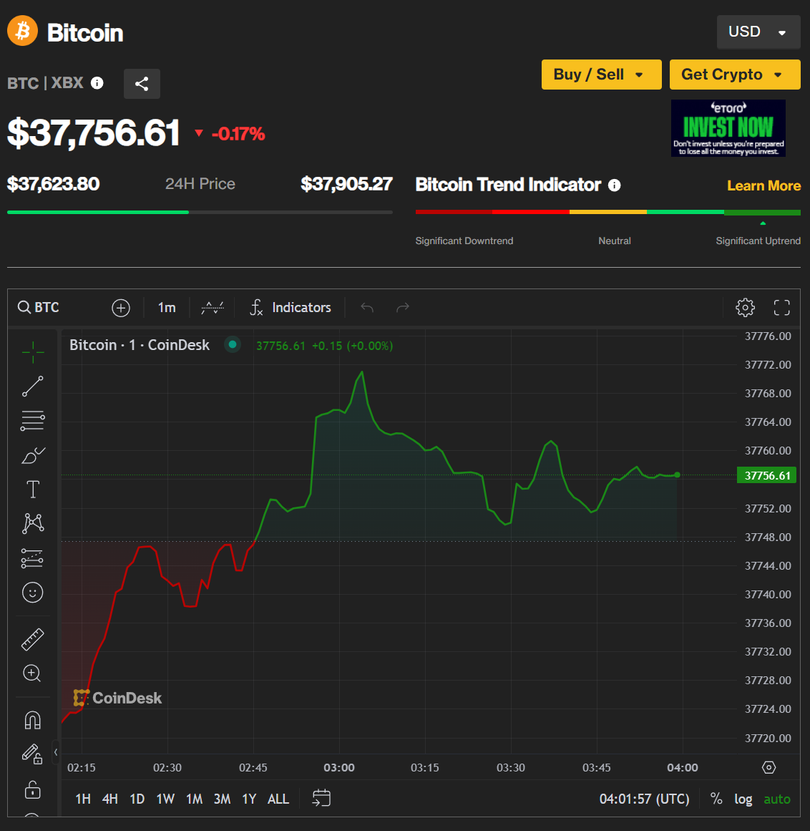
Task: Enter fullscreen chart mode
Action: point(782,307)
